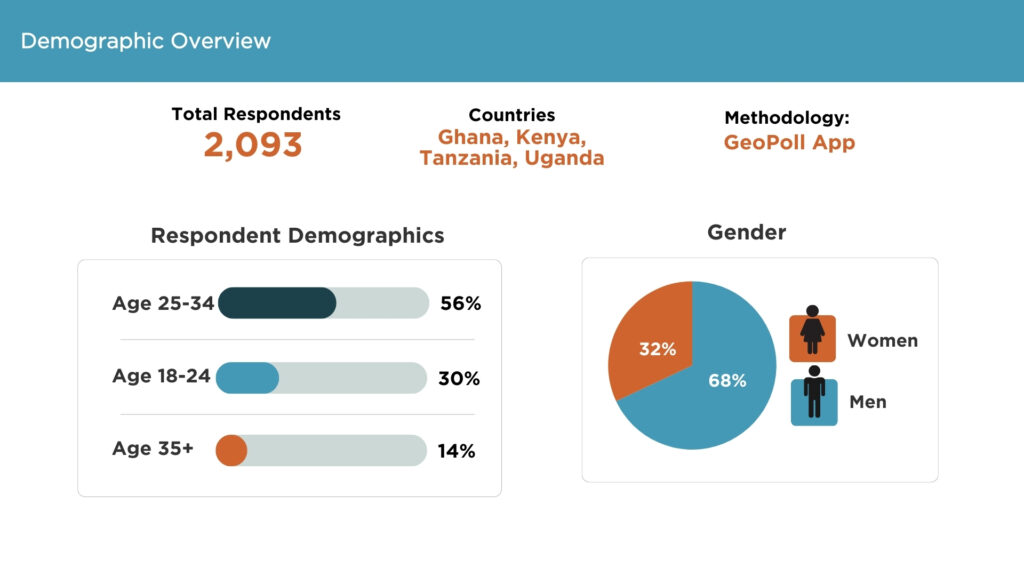Click the Demographic Overview header title
The width and height of the screenshot is (1024, 576).
(146, 41)
